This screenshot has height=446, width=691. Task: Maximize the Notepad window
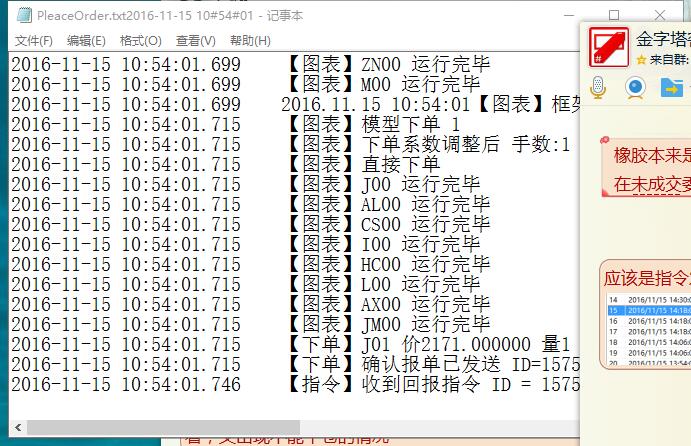click(613, 15)
